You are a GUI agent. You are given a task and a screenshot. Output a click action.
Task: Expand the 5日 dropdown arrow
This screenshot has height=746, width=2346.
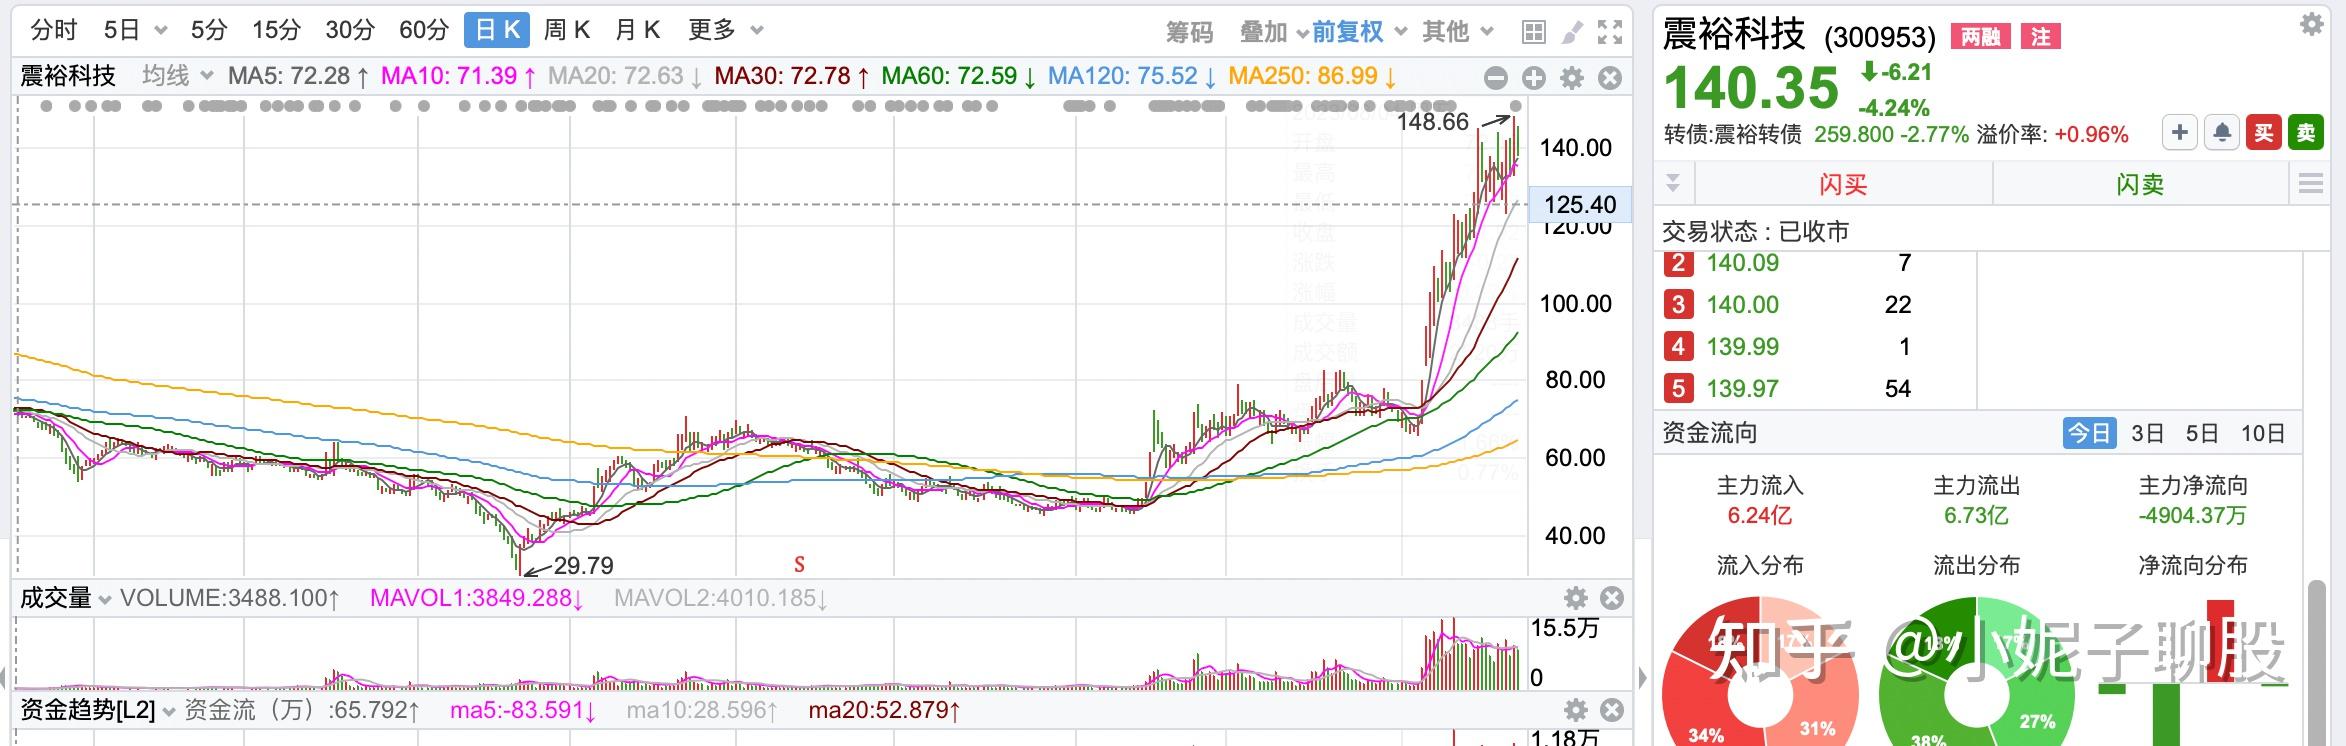click(x=161, y=31)
